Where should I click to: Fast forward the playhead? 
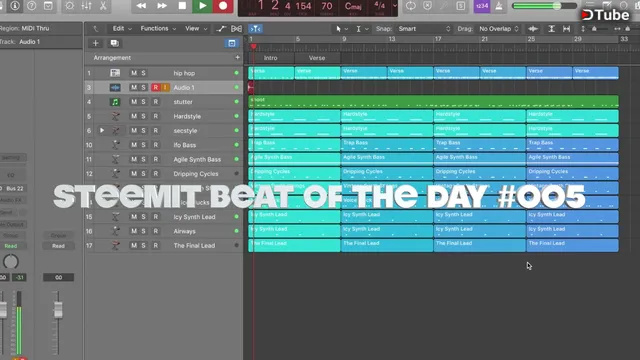162,6
